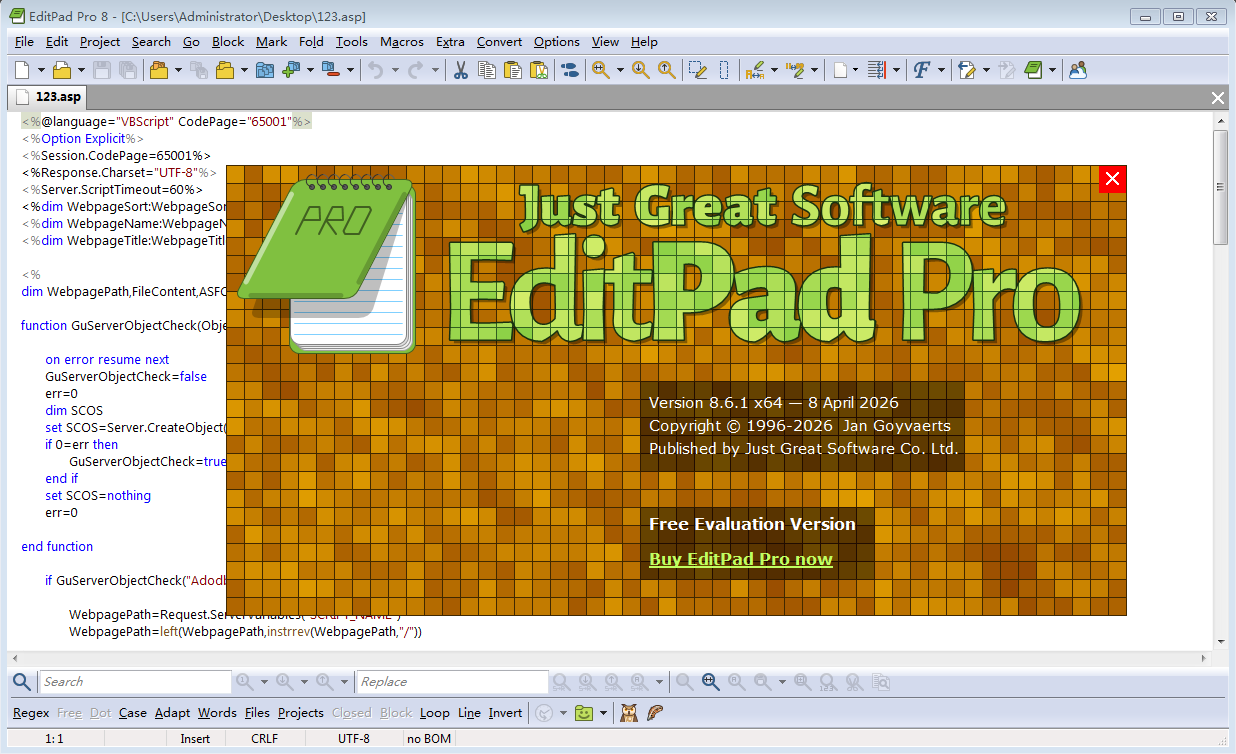Open the New file dropdown arrow

(41, 70)
